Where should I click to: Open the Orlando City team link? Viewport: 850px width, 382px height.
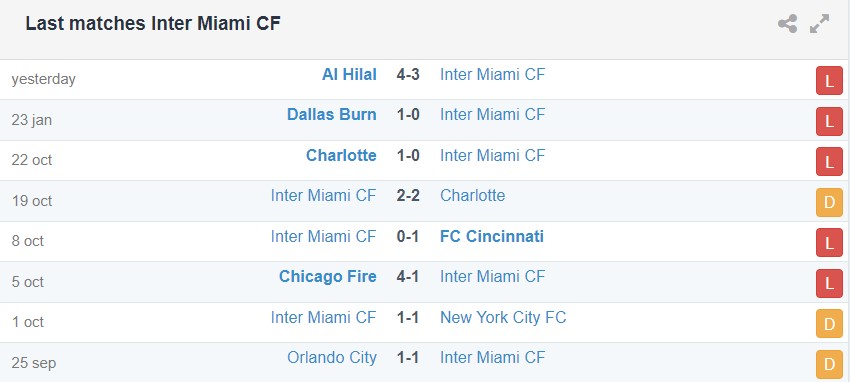tap(332, 358)
